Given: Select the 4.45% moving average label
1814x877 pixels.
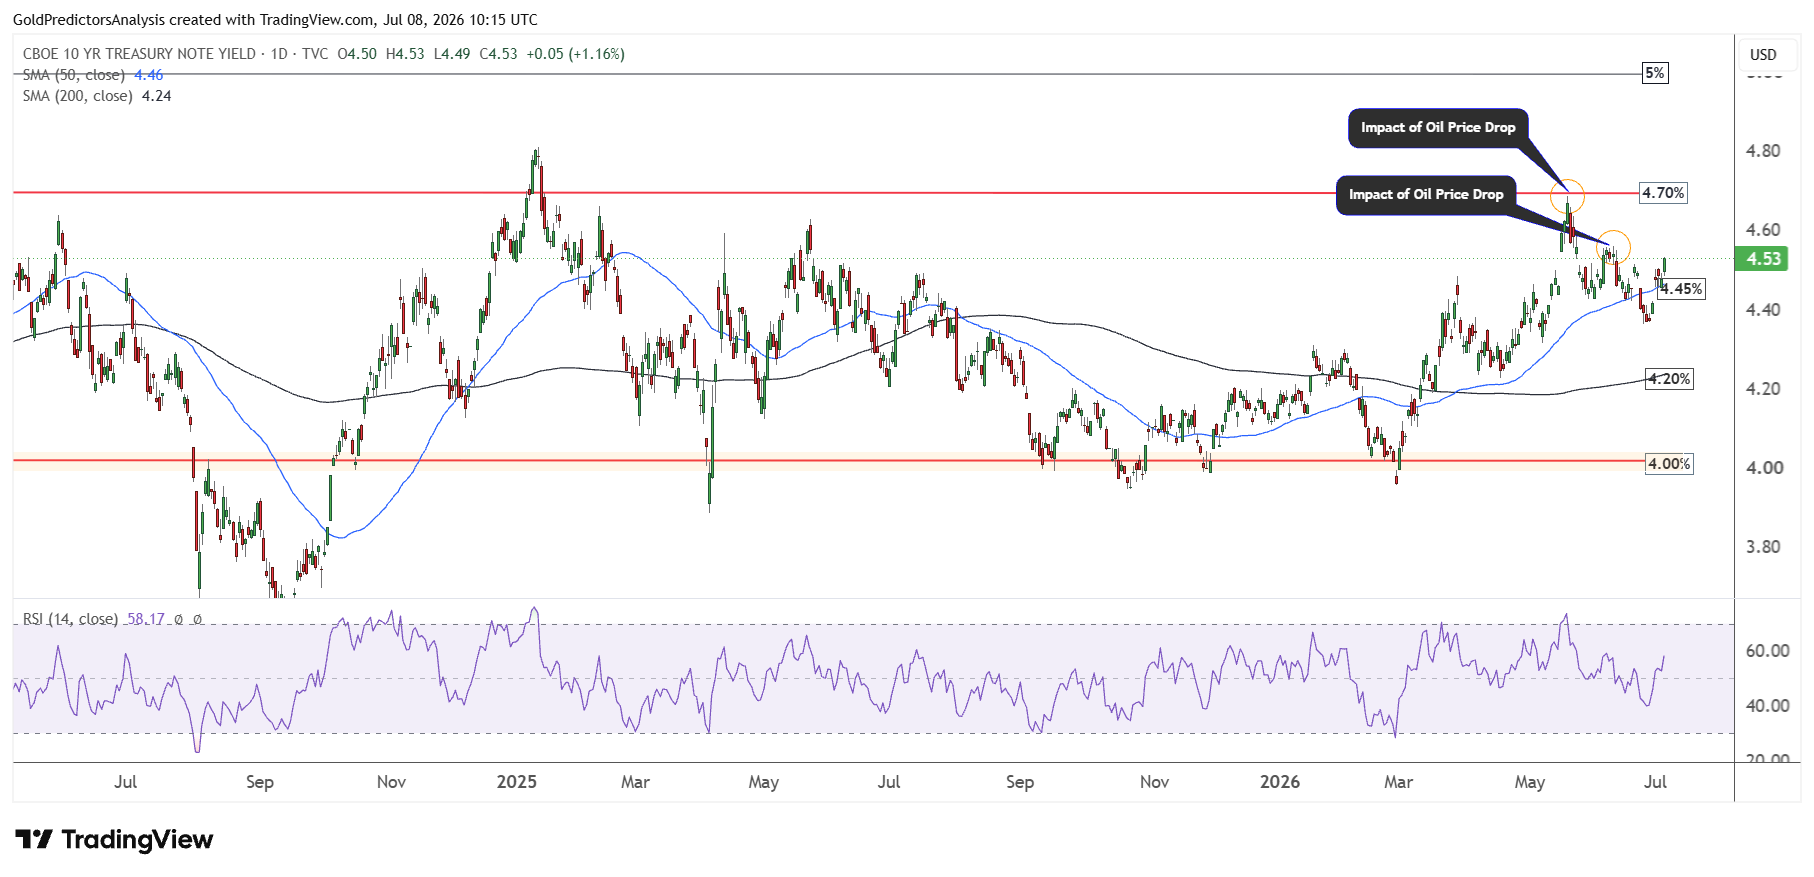Looking at the screenshot, I should 1682,289.
